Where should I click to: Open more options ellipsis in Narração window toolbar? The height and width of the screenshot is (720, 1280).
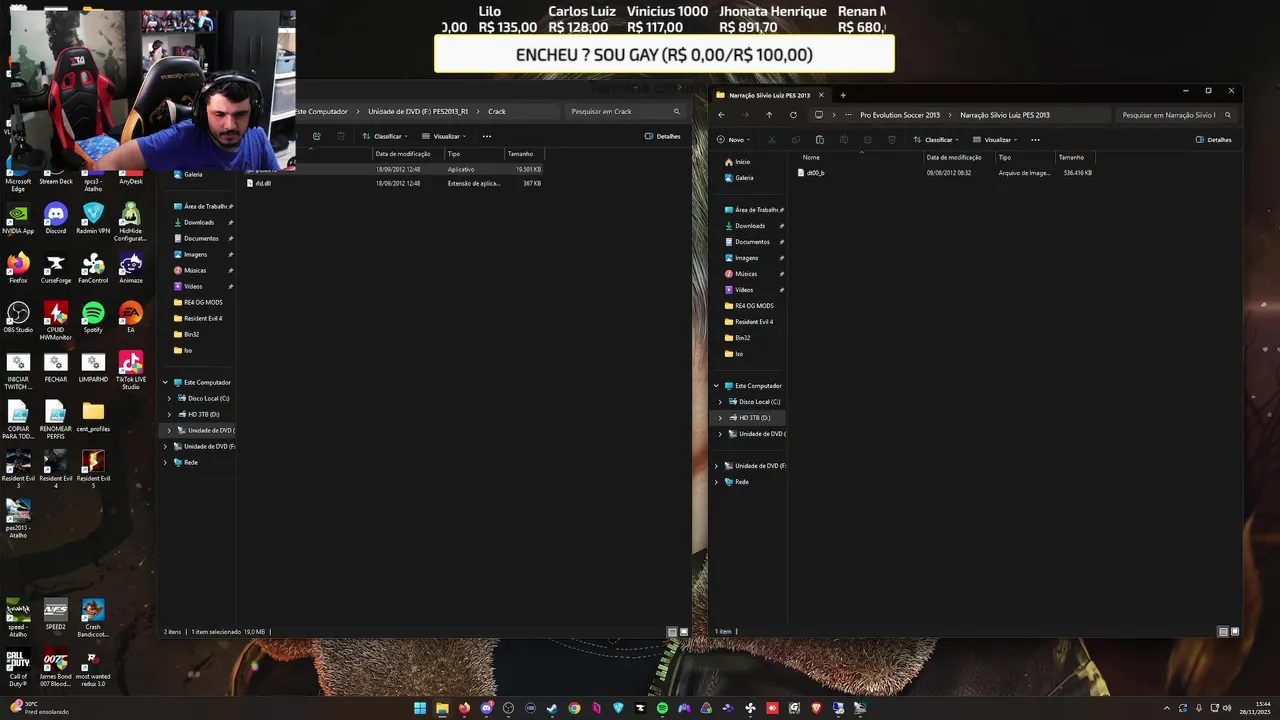[x=1035, y=140]
